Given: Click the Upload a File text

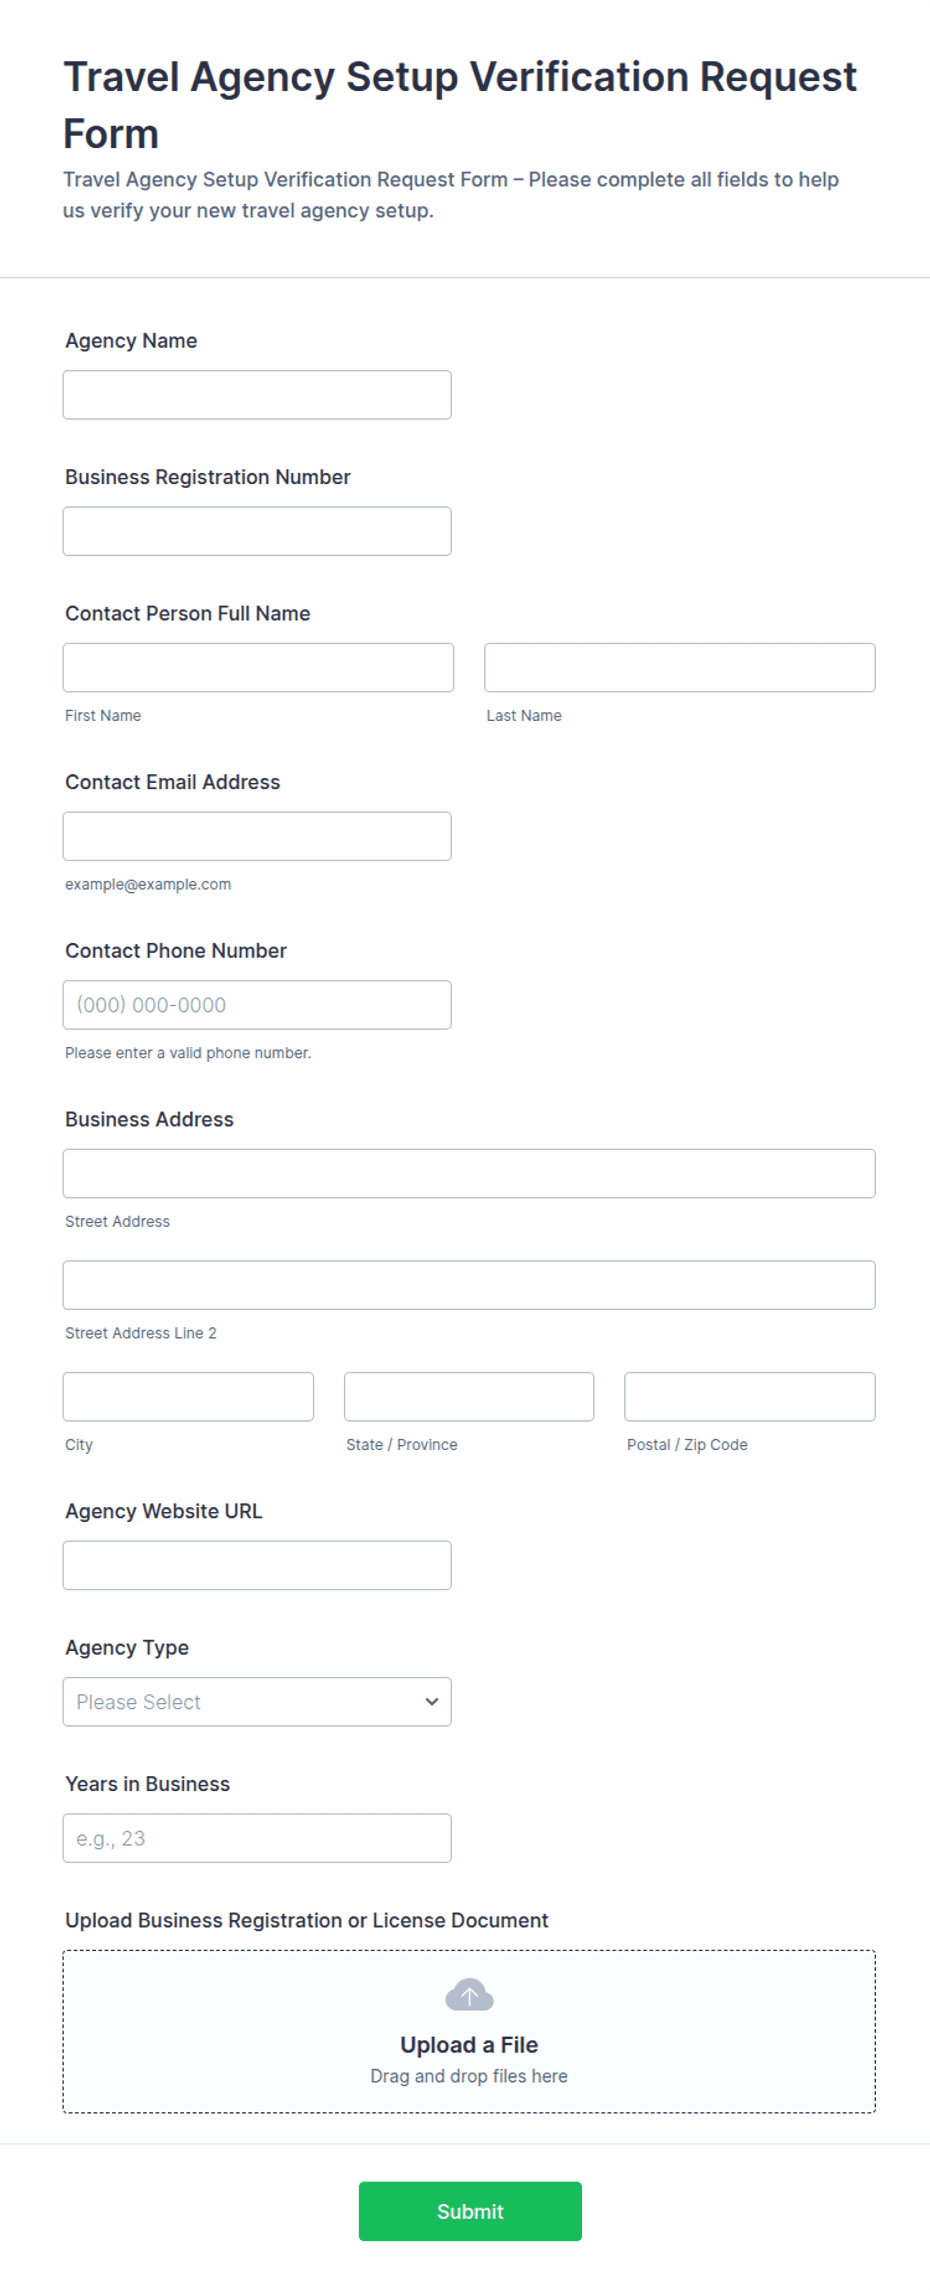Looking at the screenshot, I should (x=469, y=2044).
